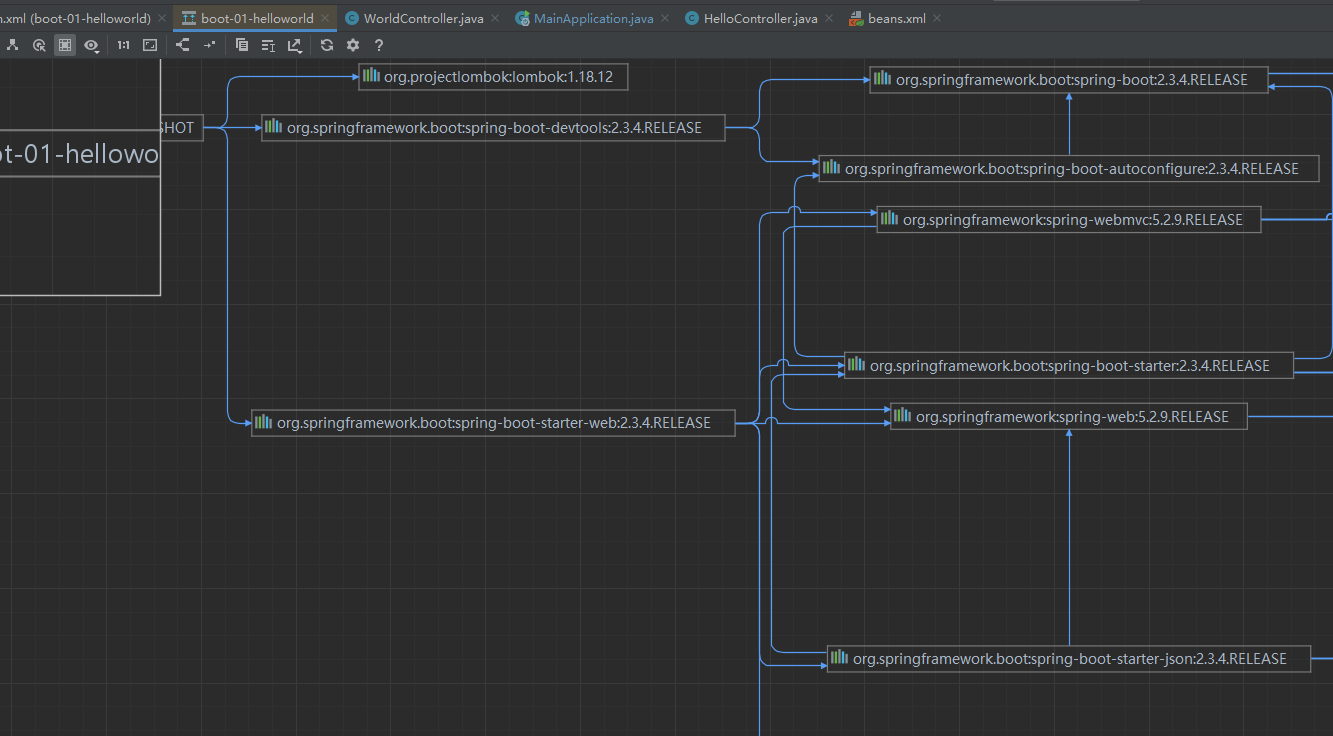1333x736 pixels.
Task: Toggle the border/grid display toolbar button
Action: click(x=65, y=45)
